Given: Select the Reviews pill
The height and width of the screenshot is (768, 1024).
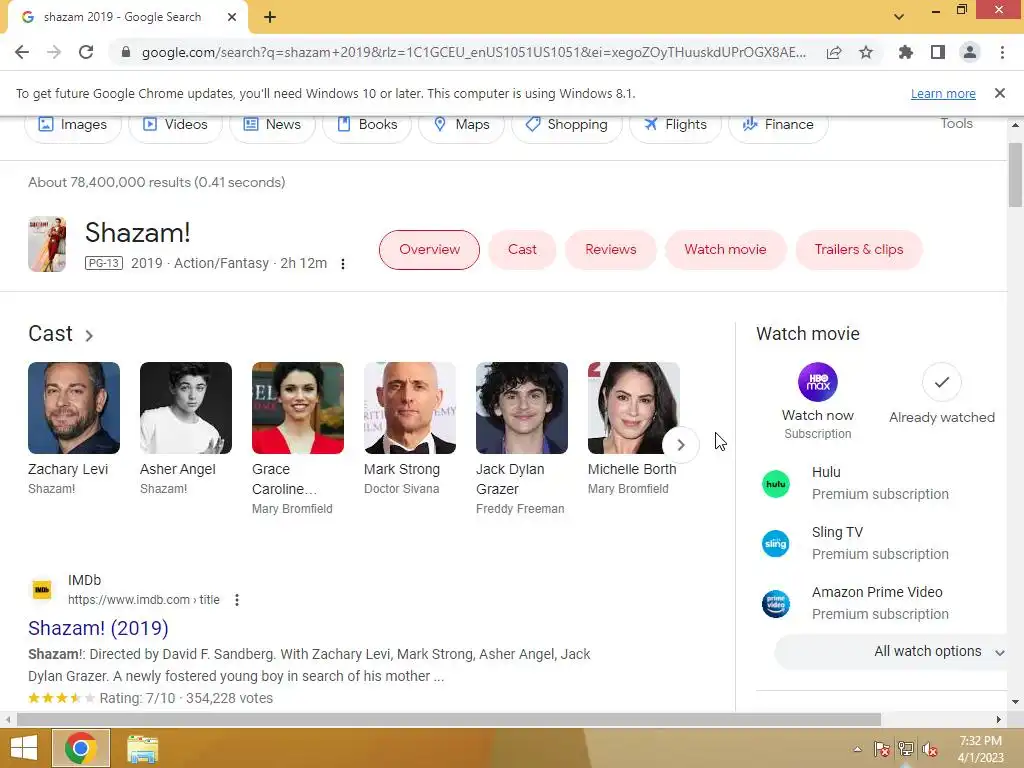Looking at the screenshot, I should 611,249.
